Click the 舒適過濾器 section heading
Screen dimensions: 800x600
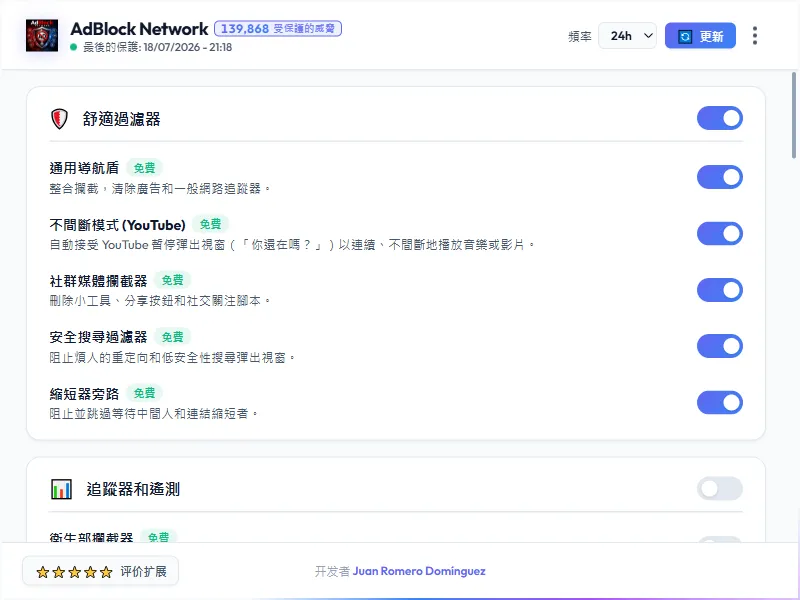[x=121, y=119]
